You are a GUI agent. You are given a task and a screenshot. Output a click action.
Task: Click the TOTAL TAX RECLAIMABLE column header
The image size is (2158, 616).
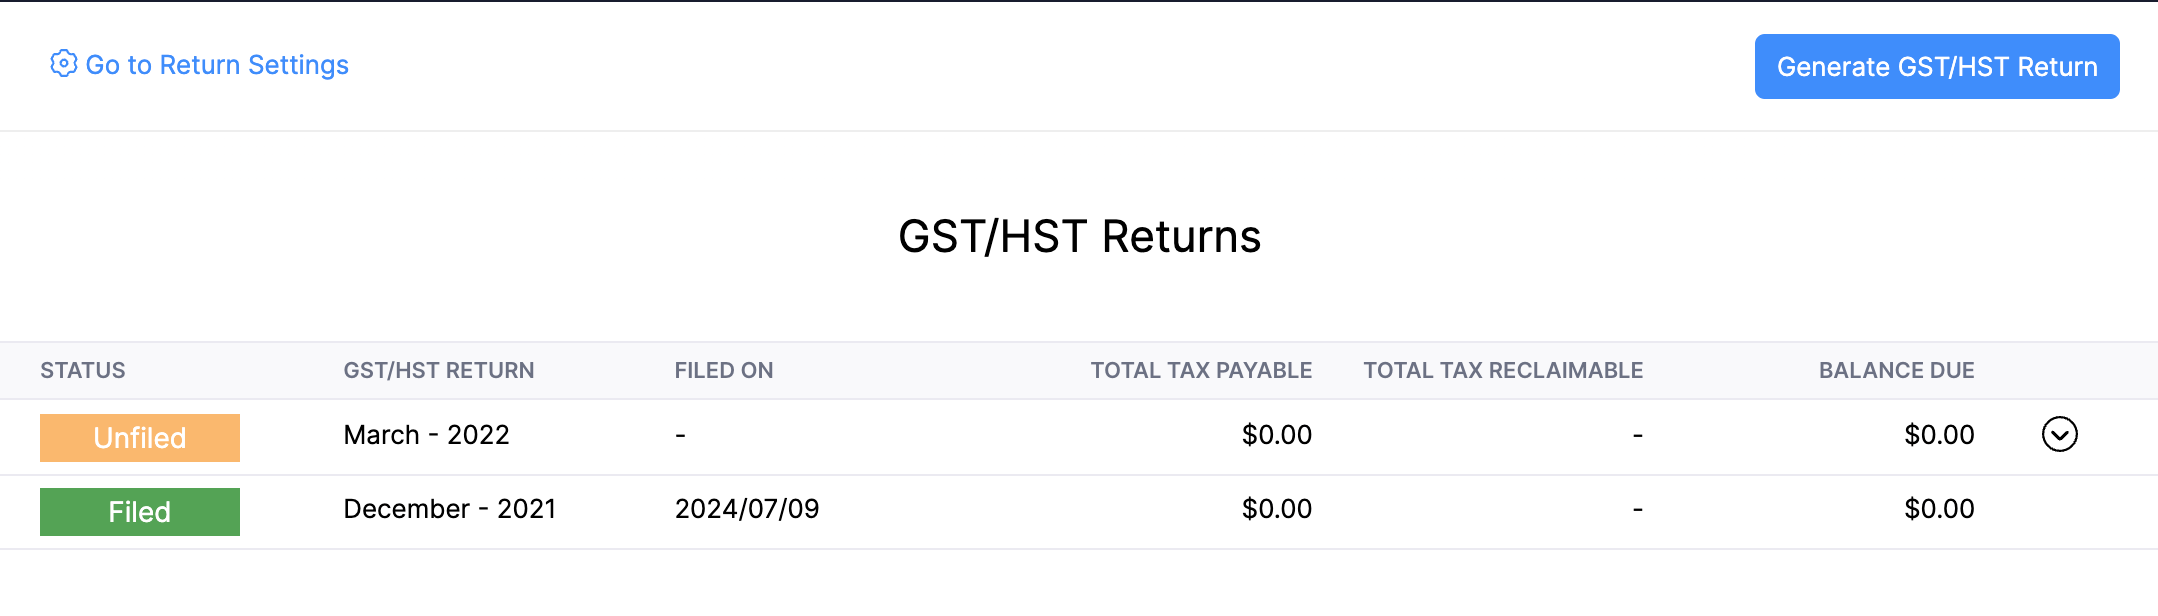[1502, 370]
